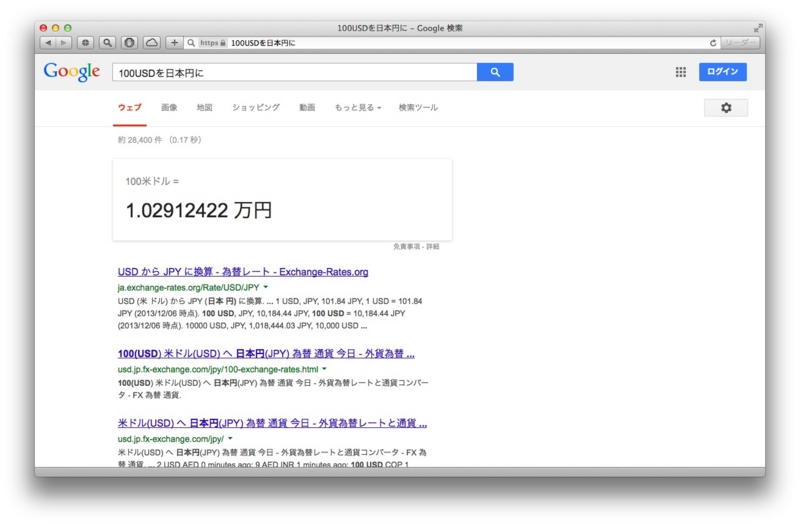Zoom the window with the green button
This screenshot has width=800, height=525.
coord(67,28)
